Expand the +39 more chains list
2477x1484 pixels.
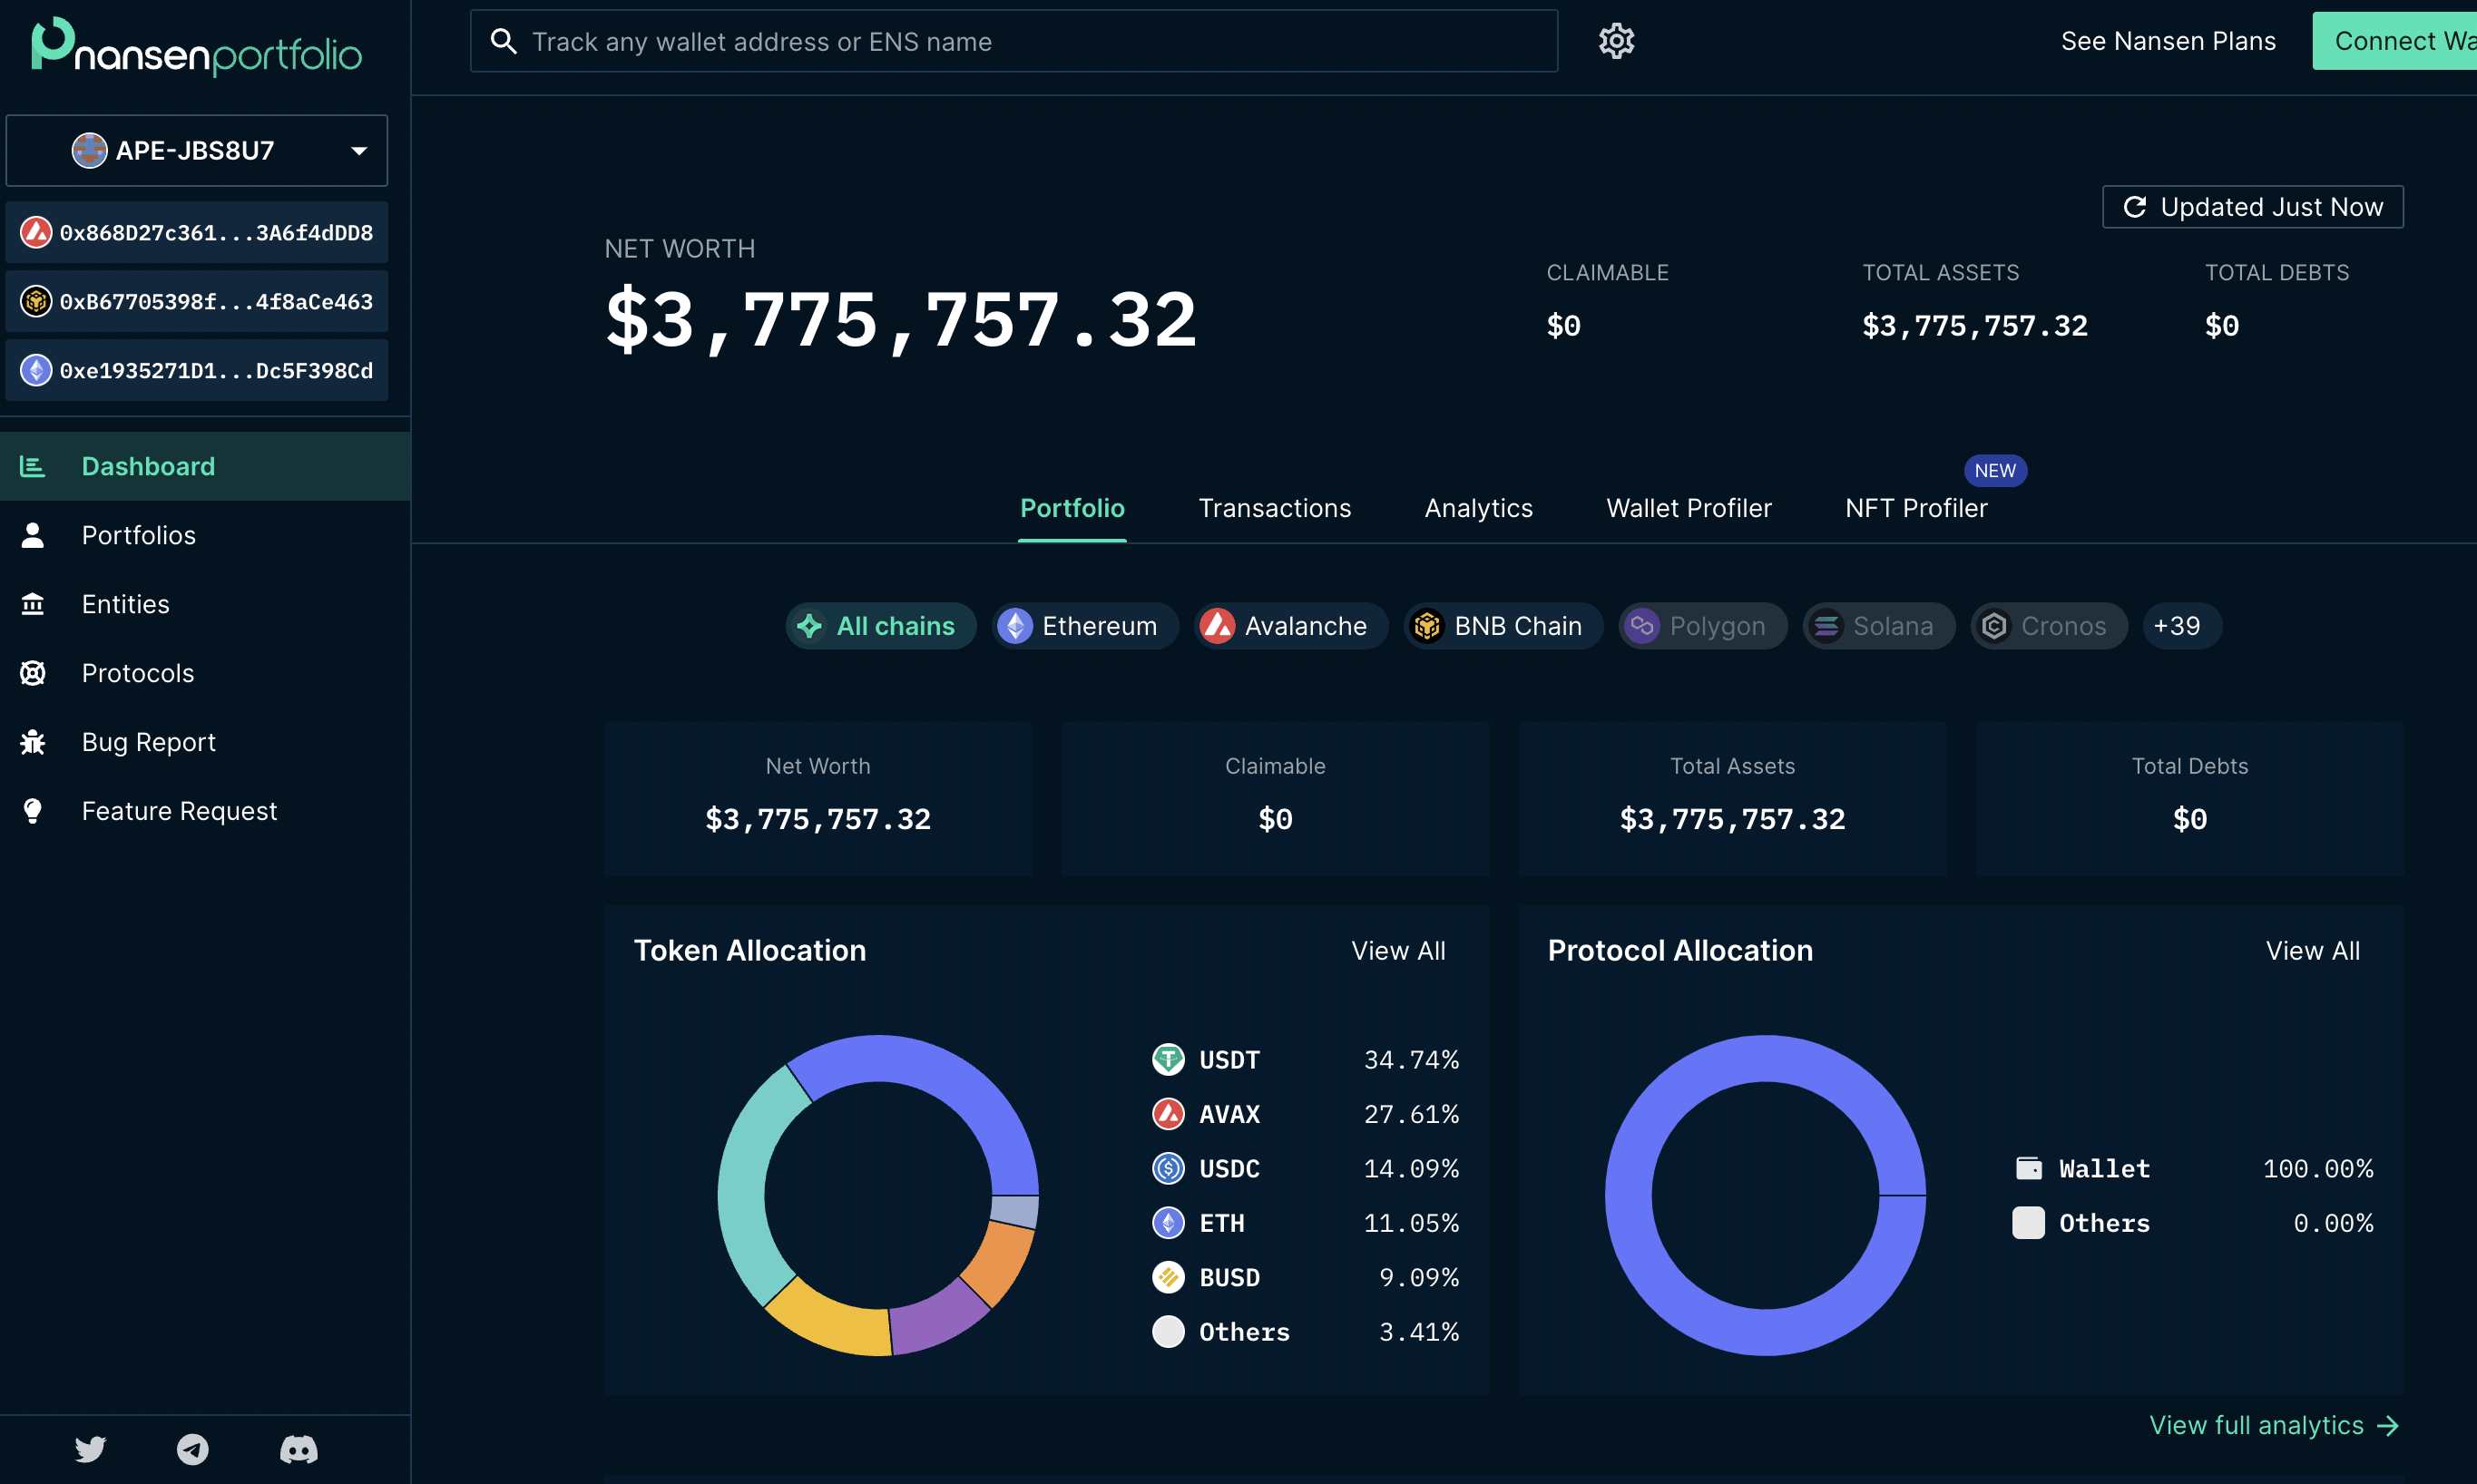2181,626
